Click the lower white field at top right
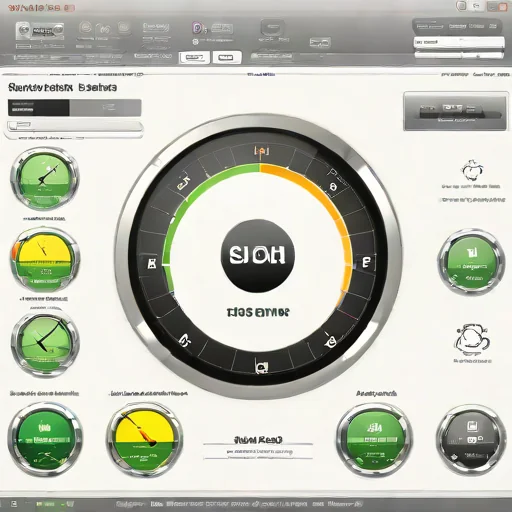The width and height of the screenshot is (512, 512). pos(459,55)
